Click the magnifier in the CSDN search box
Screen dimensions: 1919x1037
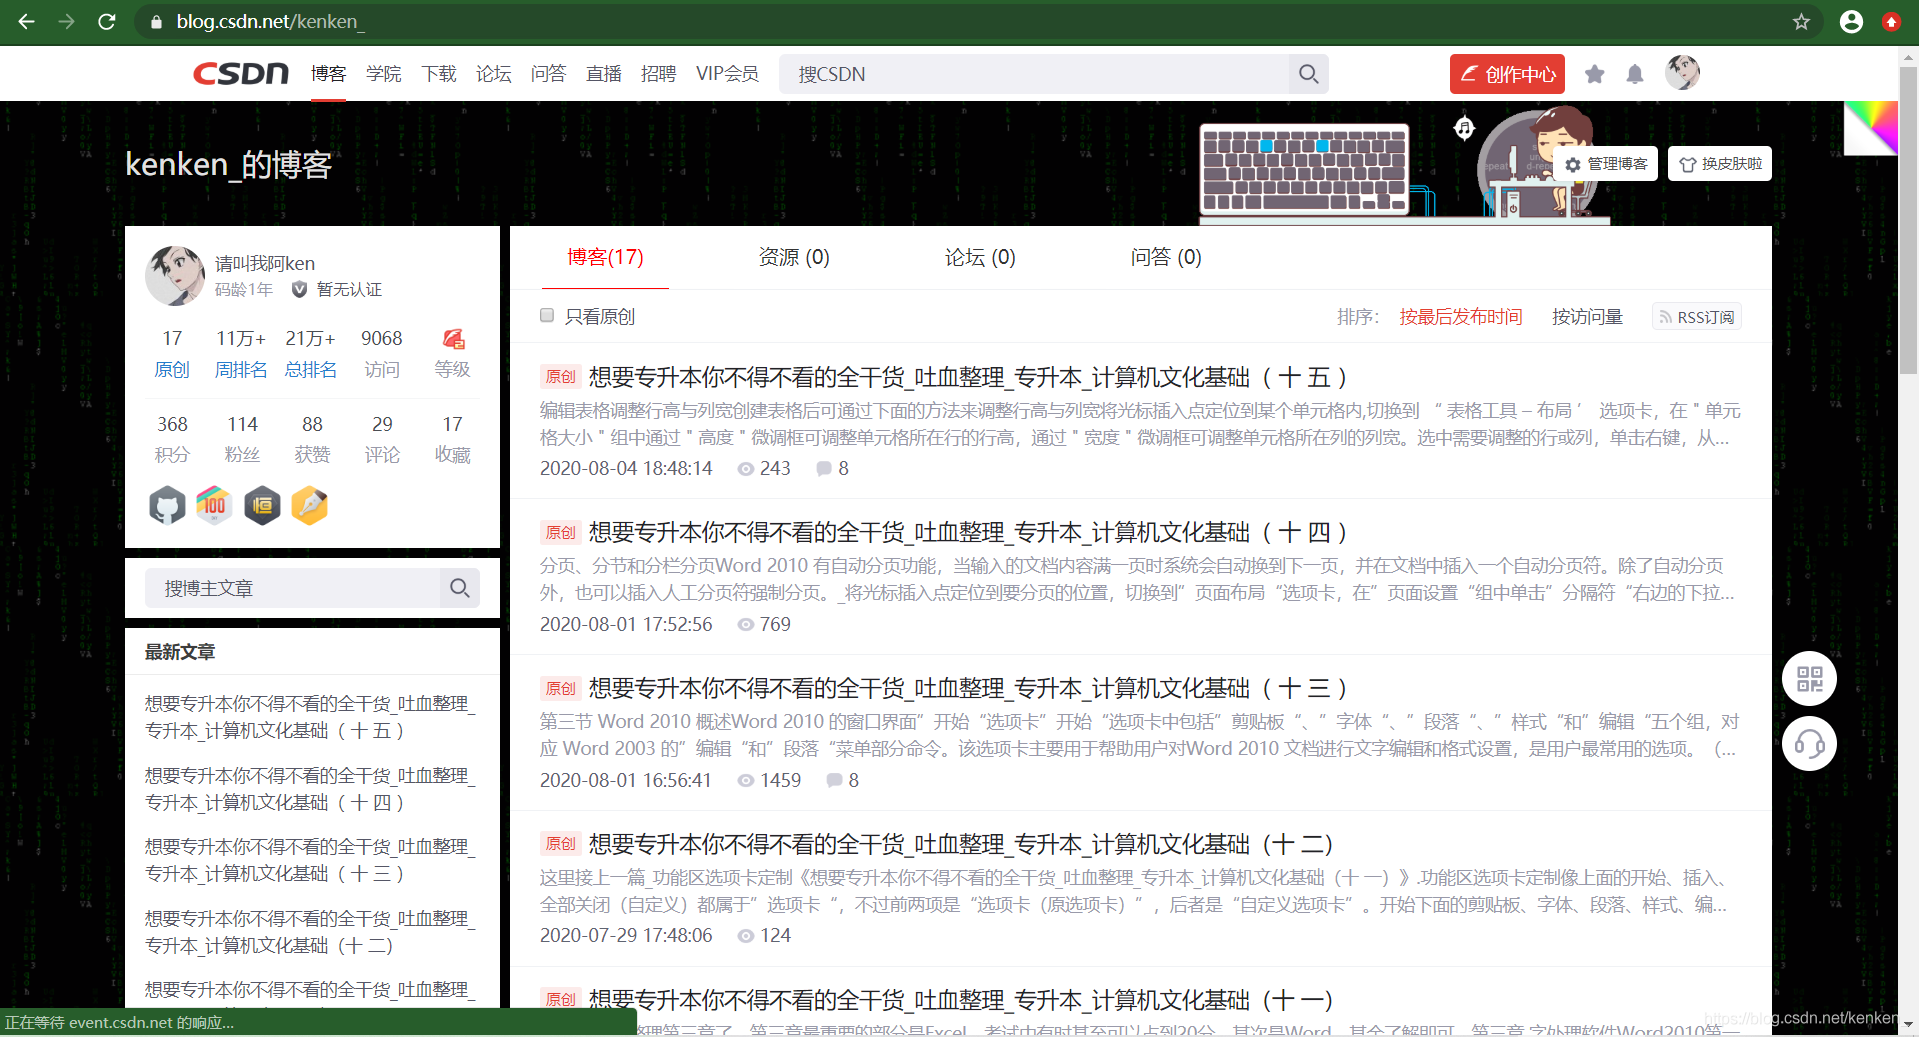(x=1308, y=74)
